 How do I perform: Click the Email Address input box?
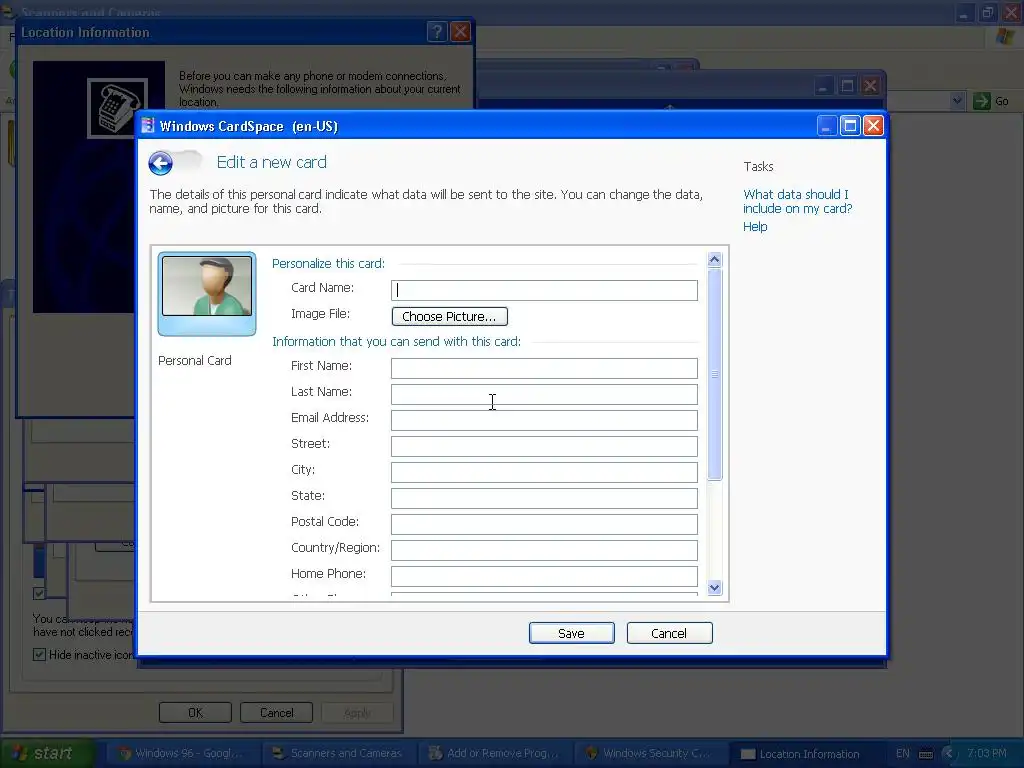(544, 420)
